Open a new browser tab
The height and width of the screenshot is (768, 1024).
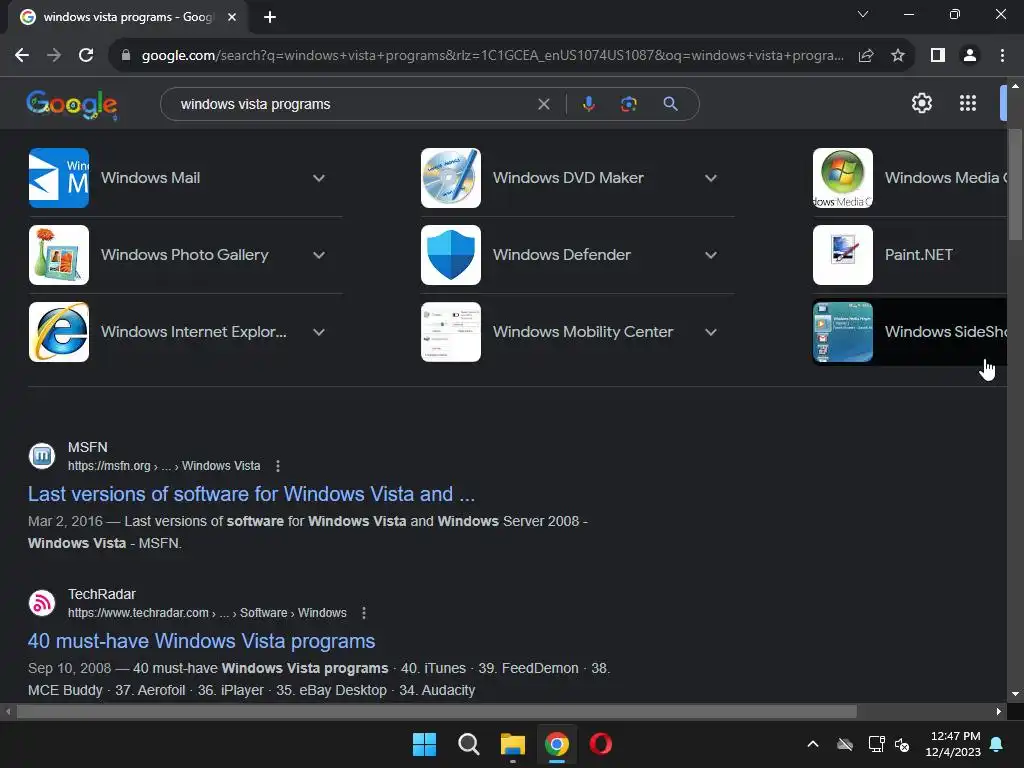(x=270, y=17)
